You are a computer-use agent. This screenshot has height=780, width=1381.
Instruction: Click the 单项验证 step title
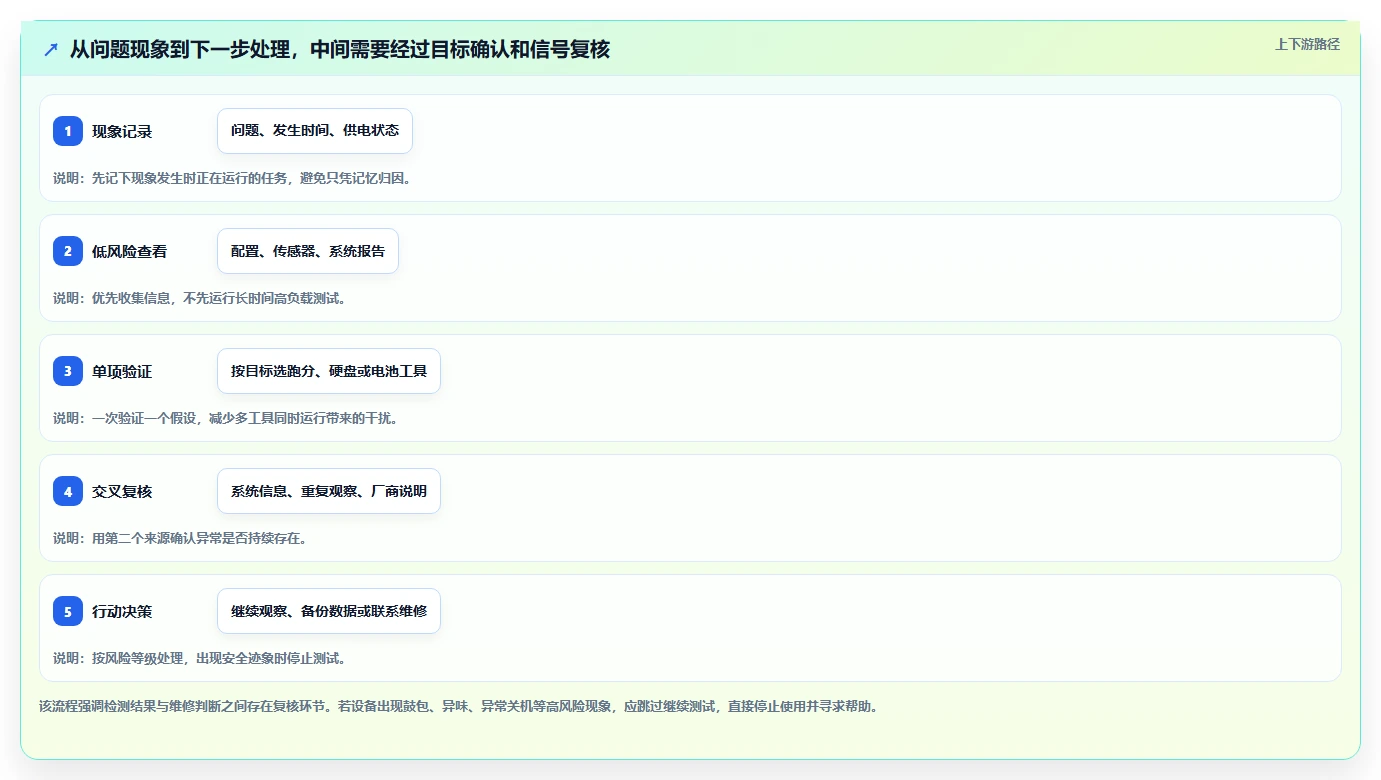(122, 371)
